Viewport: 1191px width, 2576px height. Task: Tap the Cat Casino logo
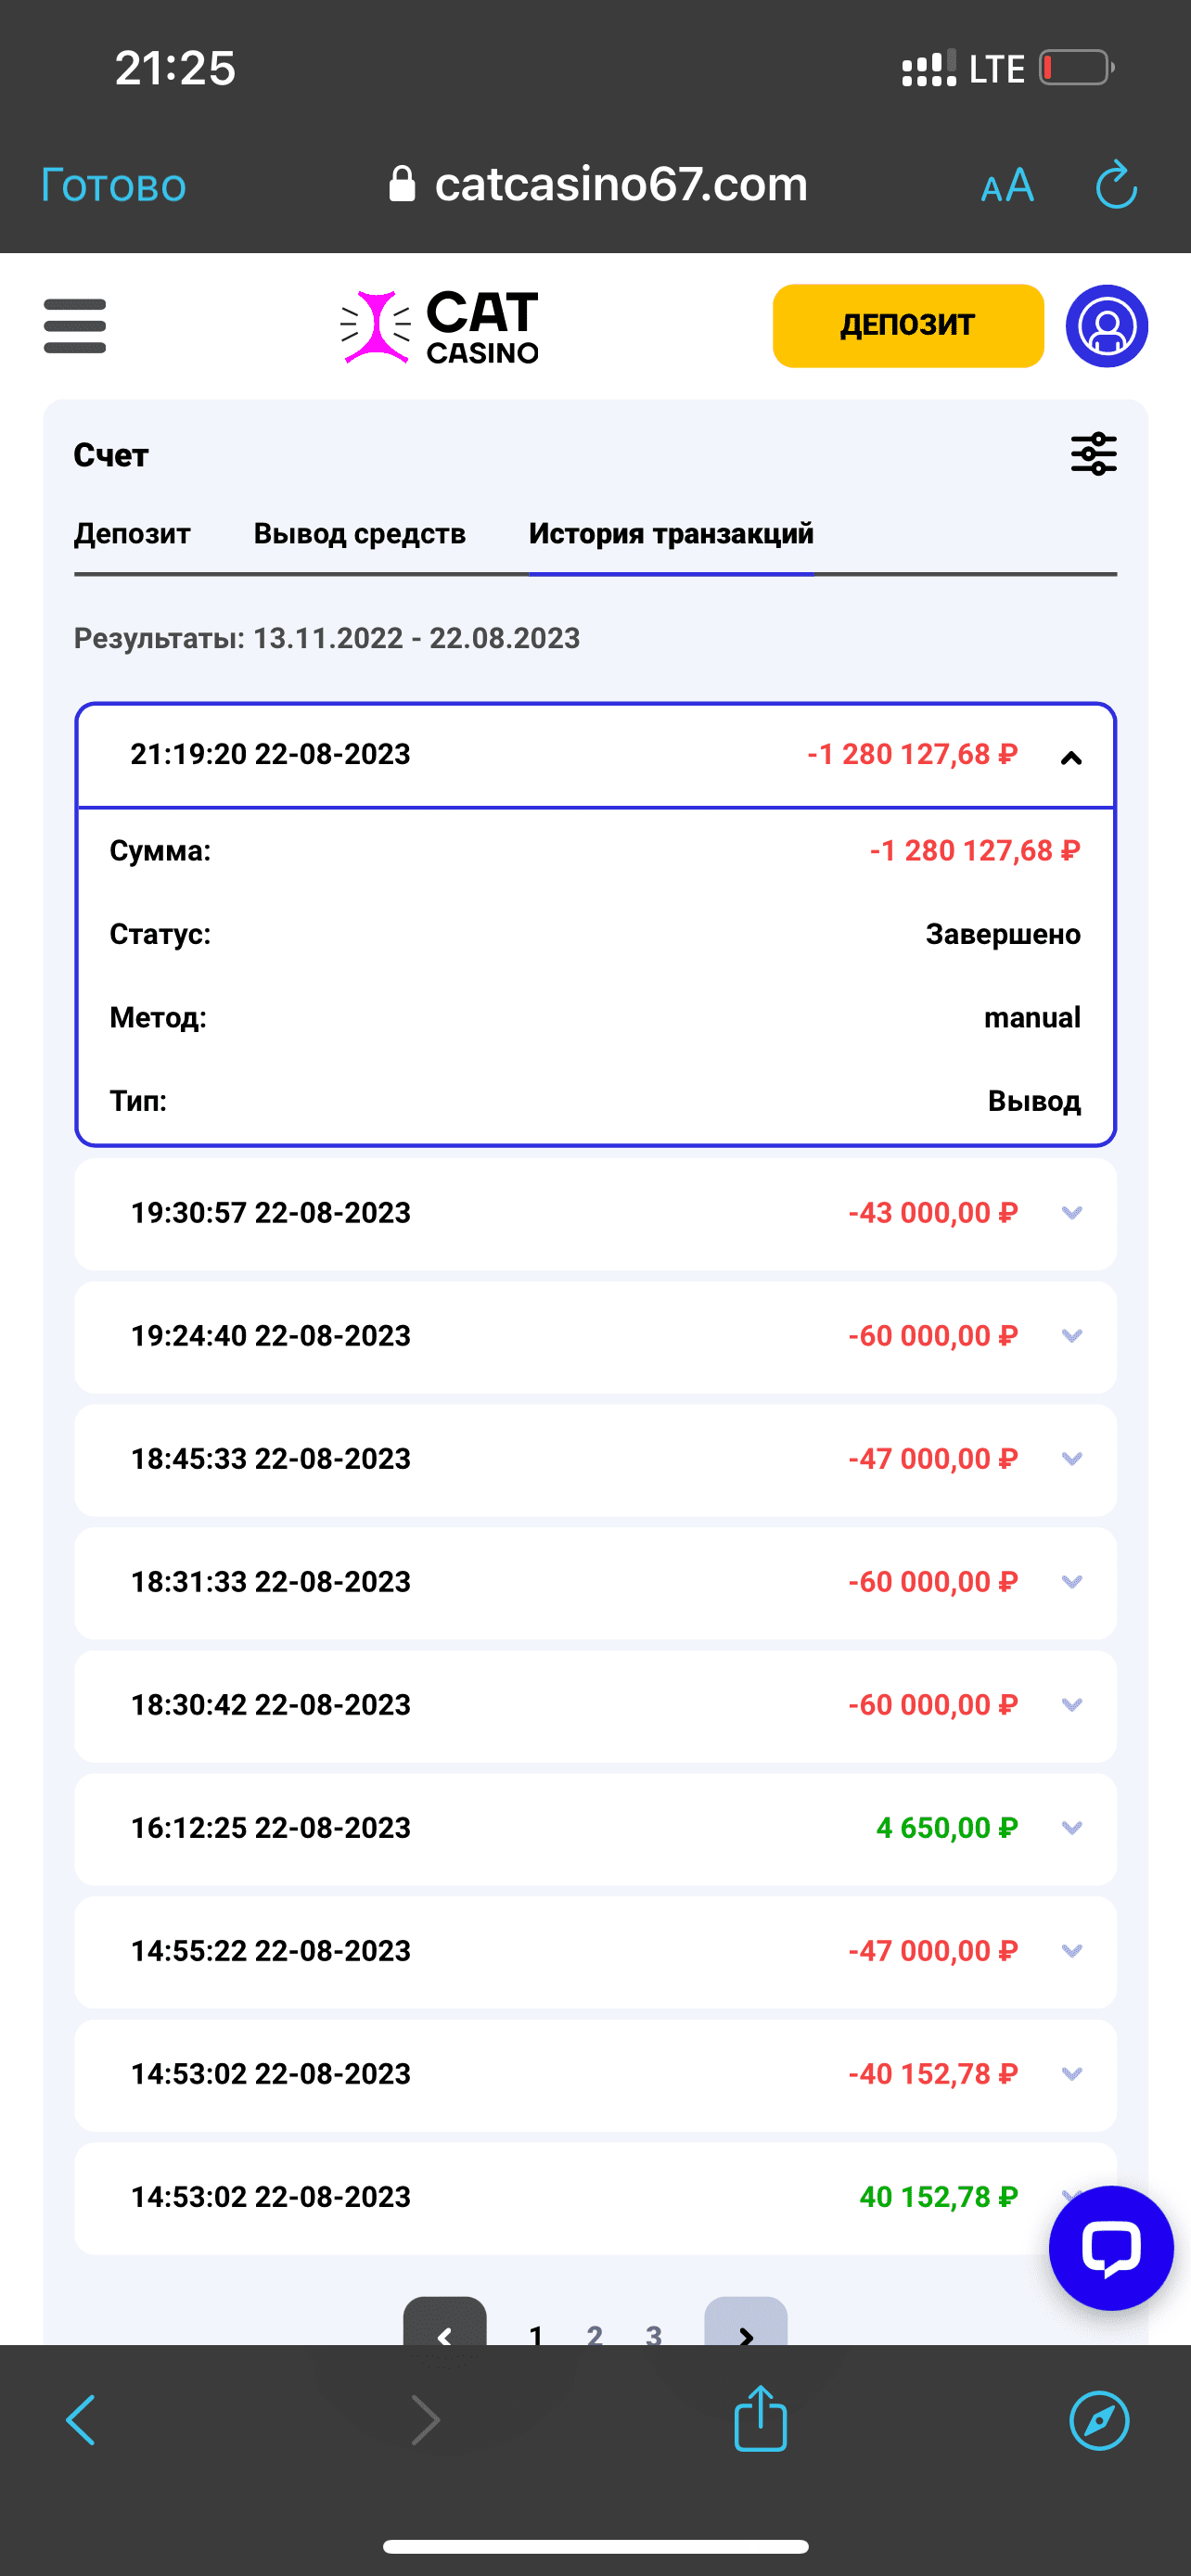coord(439,326)
